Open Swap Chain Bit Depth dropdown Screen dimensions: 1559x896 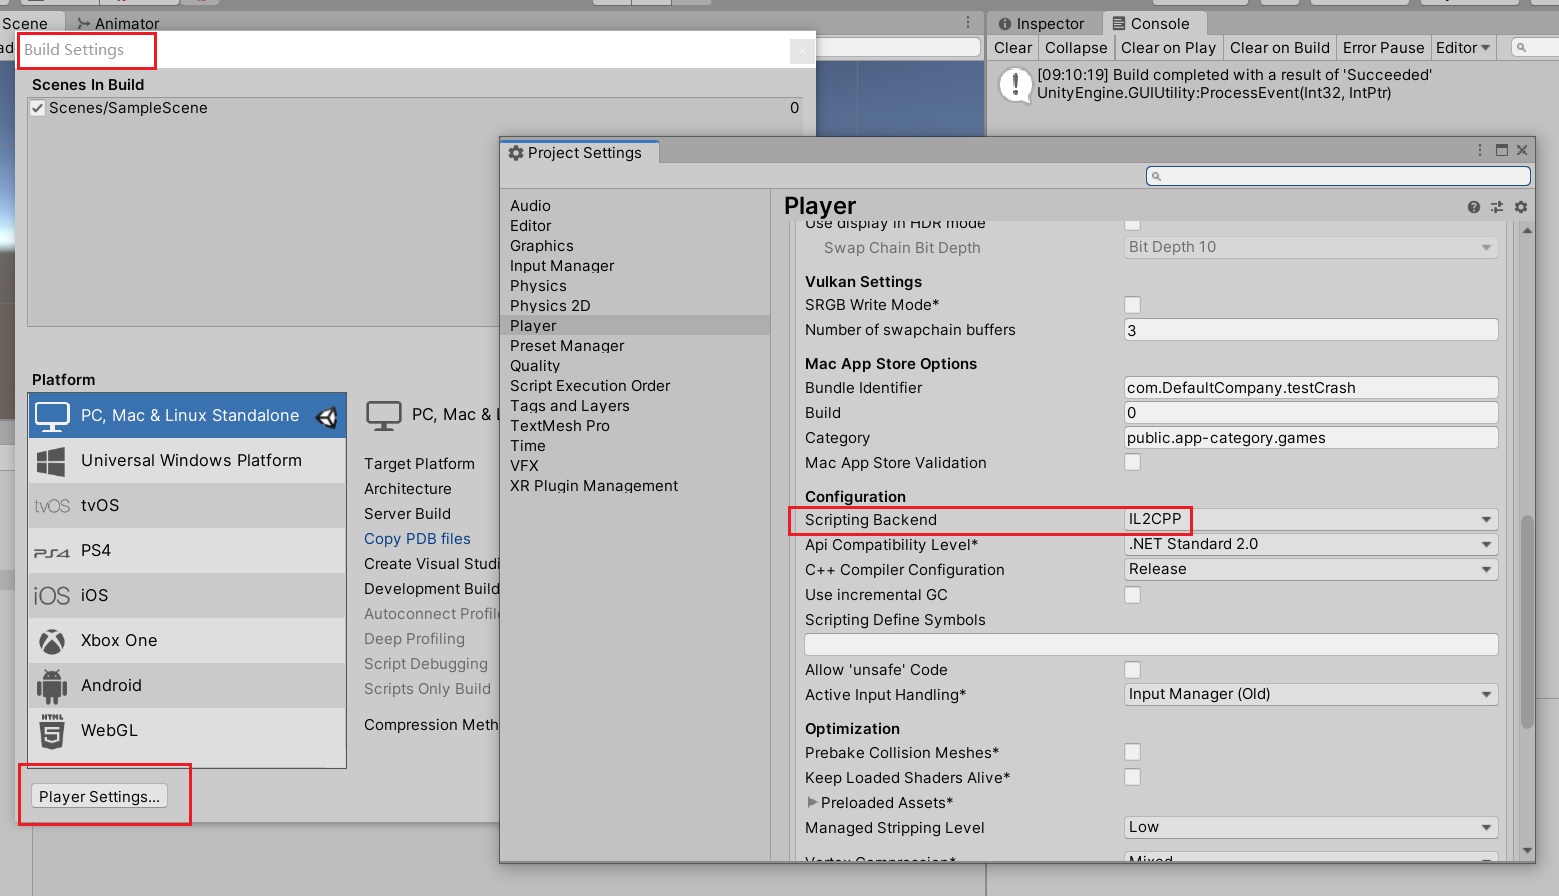point(1311,247)
